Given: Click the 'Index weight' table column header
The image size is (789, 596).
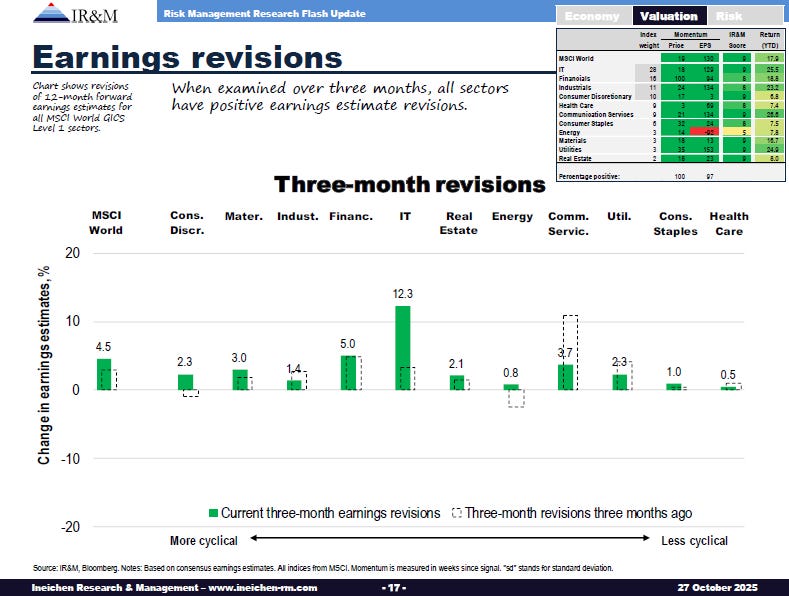Looking at the screenshot, I should pos(649,40).
